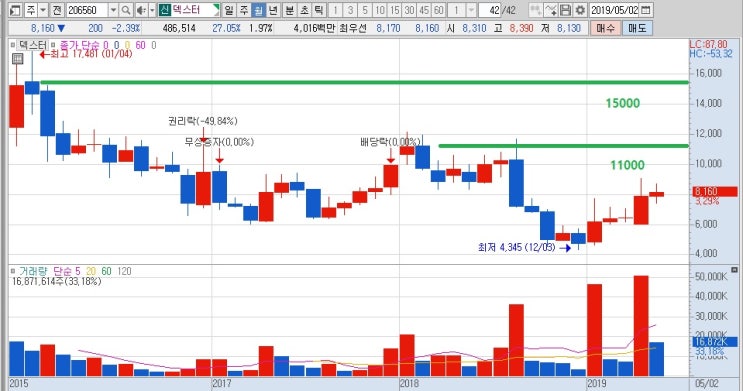Click the 덱스터 chart legend label

(x=32, y=45)
